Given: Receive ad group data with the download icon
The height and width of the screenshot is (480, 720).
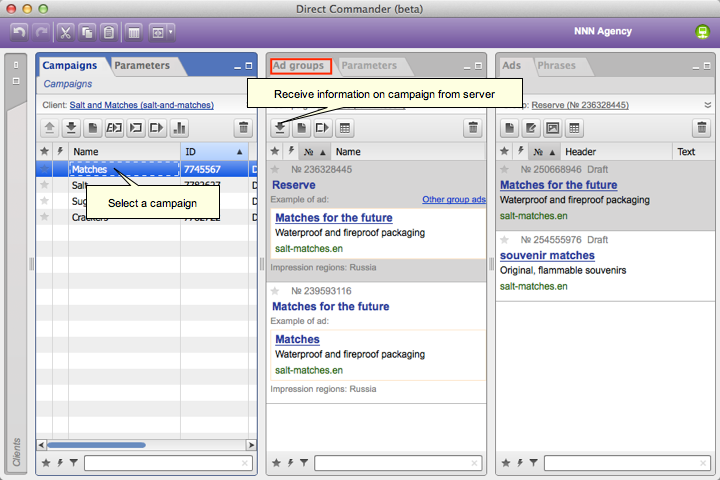Looking at the screenshot, I should tap(280, 128).
